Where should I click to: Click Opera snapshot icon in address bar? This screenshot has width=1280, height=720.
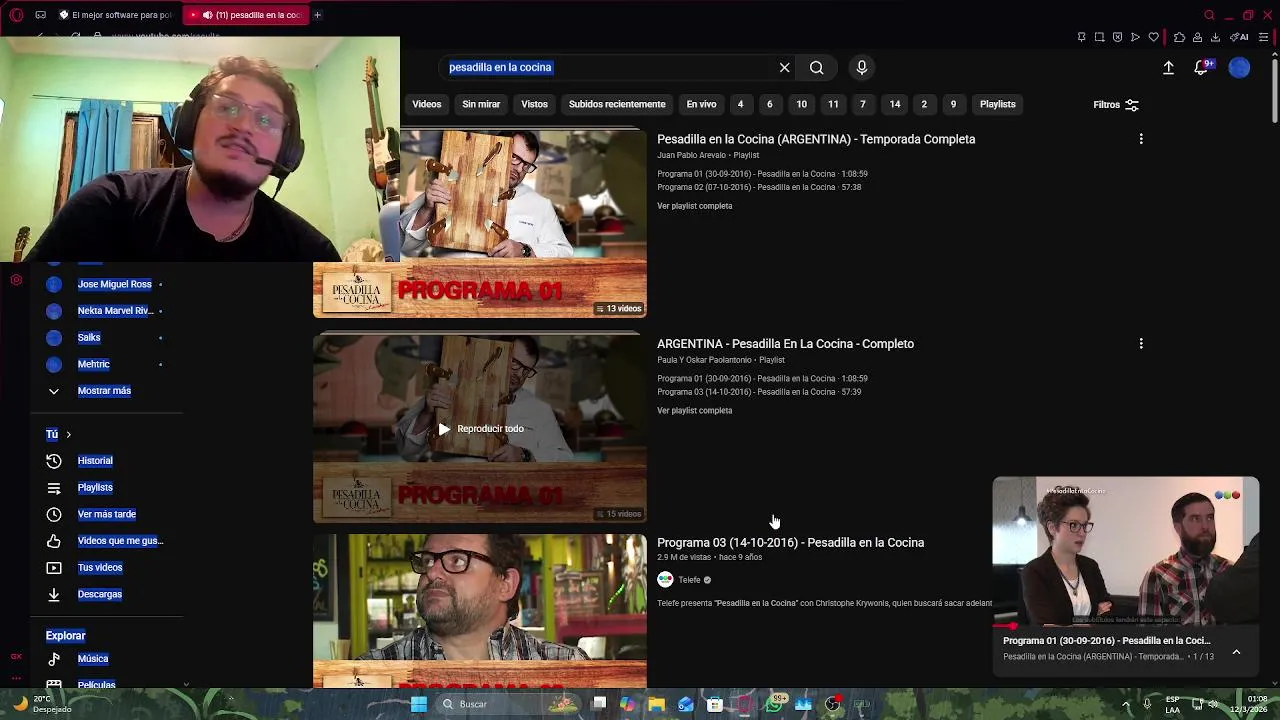[1099, 37]
